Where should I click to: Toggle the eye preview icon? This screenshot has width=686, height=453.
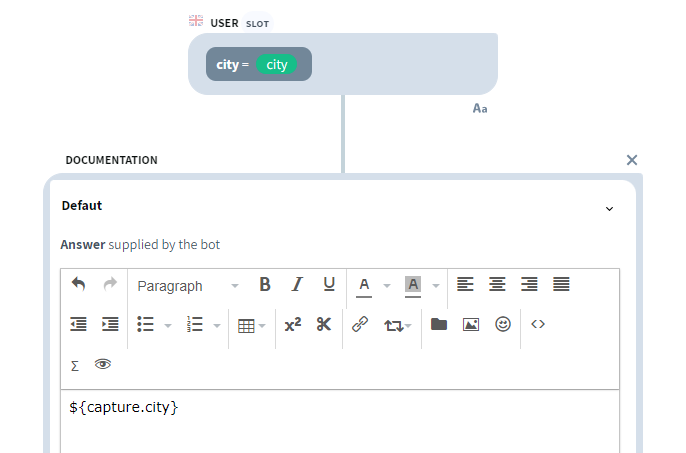tap(102, 364)
